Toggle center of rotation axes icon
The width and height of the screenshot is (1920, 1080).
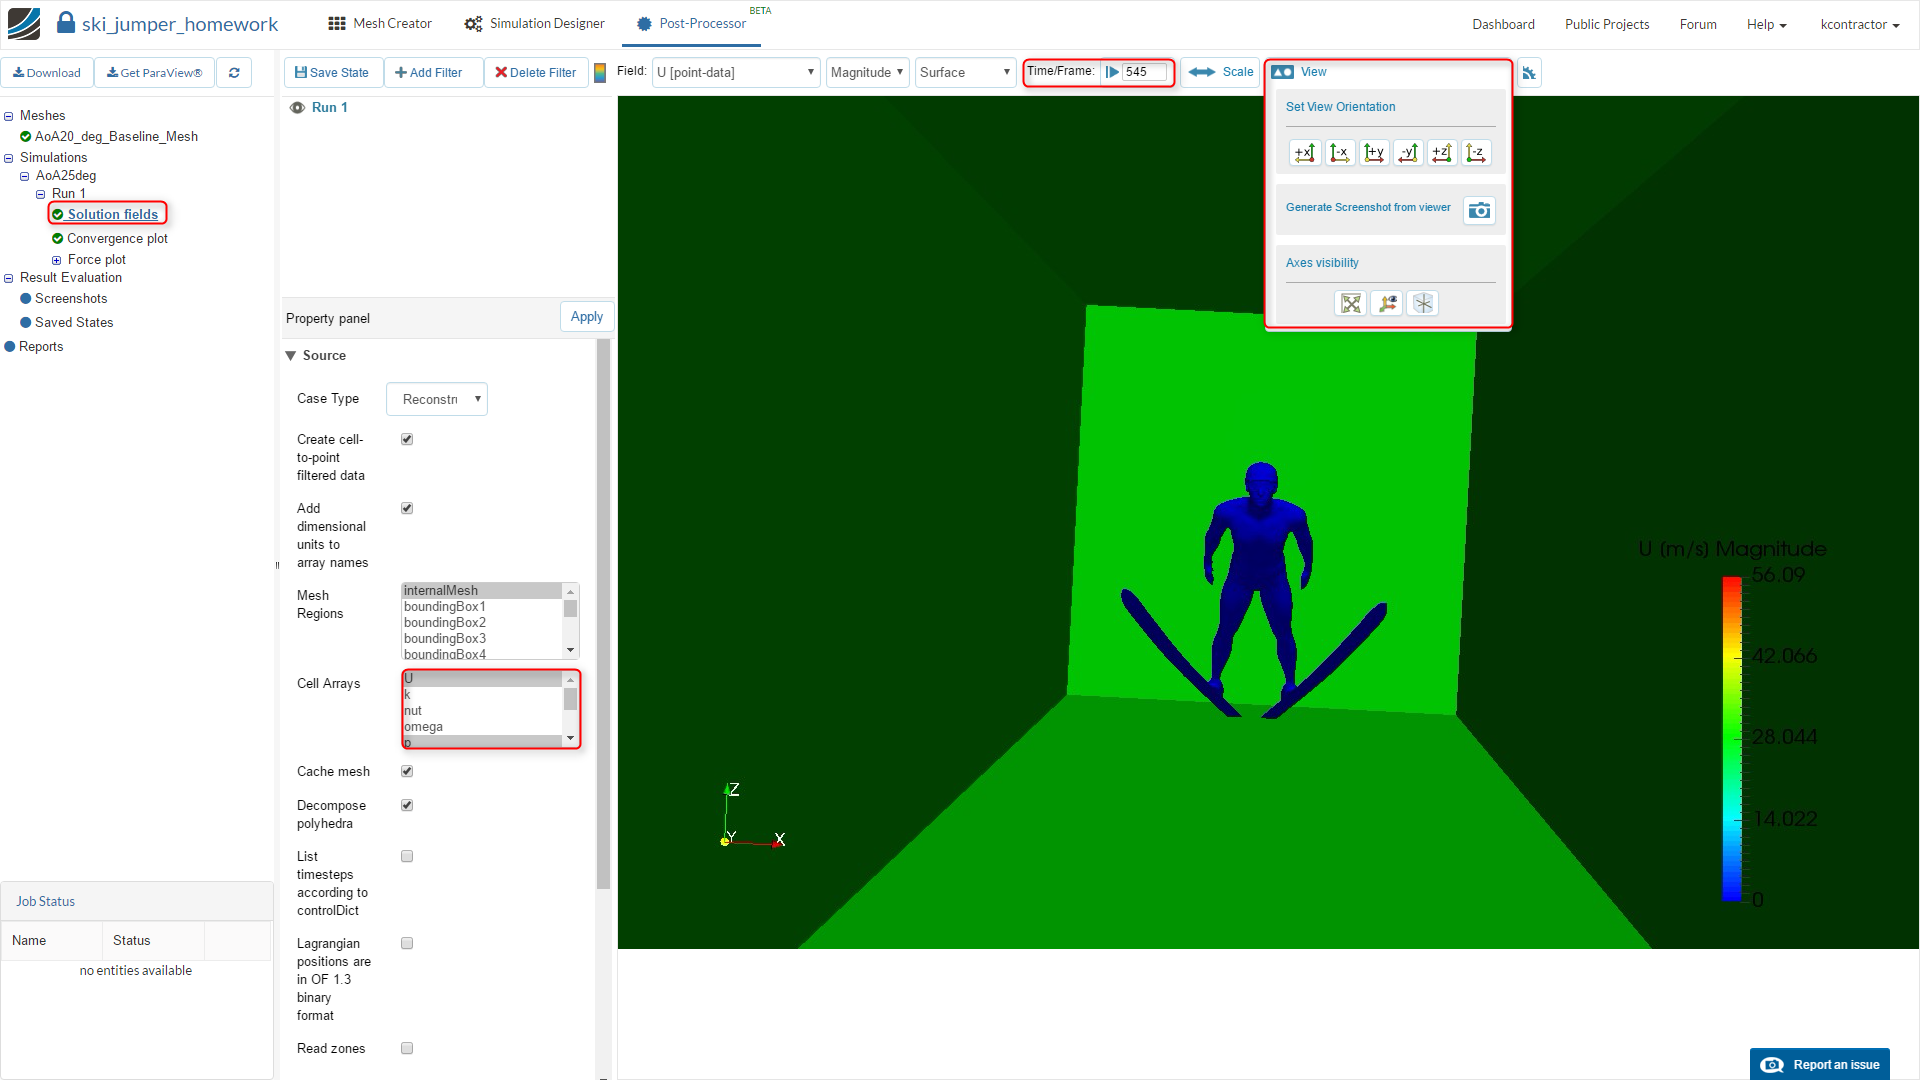[1422, 303]
